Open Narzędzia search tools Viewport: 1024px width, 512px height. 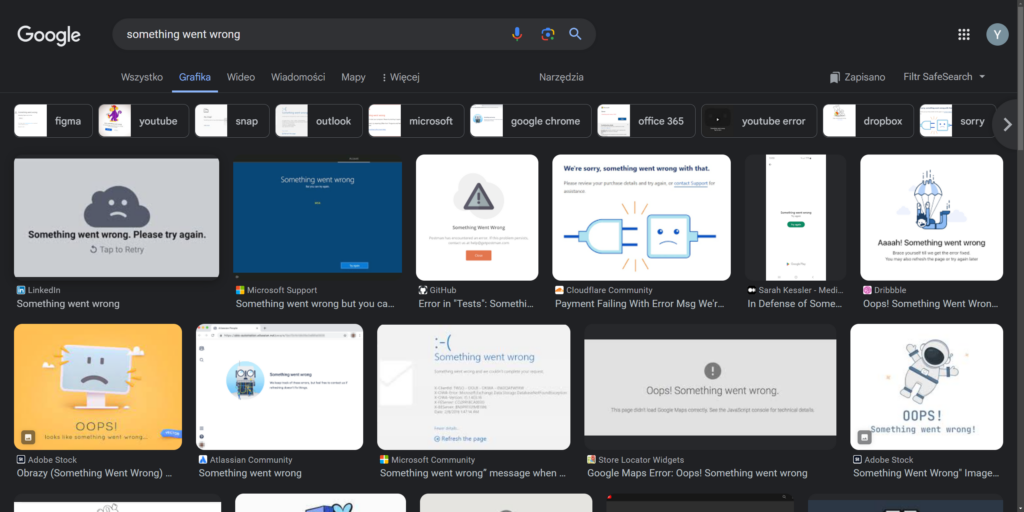point(561,77)
